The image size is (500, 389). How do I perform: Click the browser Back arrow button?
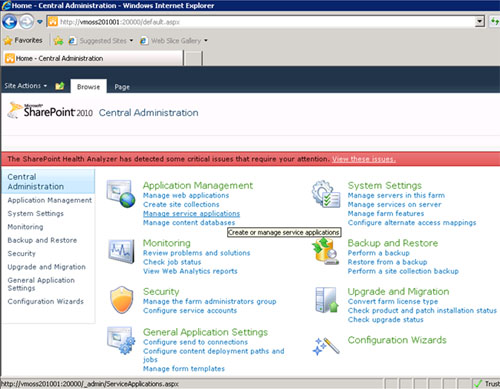pyautogui.click(x=9, y=22)
